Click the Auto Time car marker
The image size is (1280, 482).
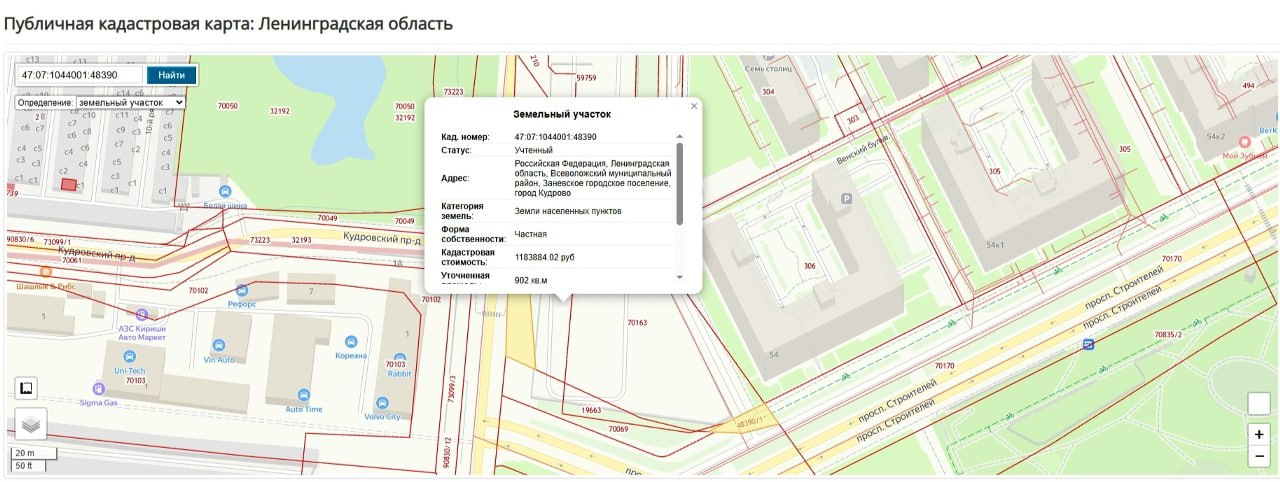[x=304, y=396]
